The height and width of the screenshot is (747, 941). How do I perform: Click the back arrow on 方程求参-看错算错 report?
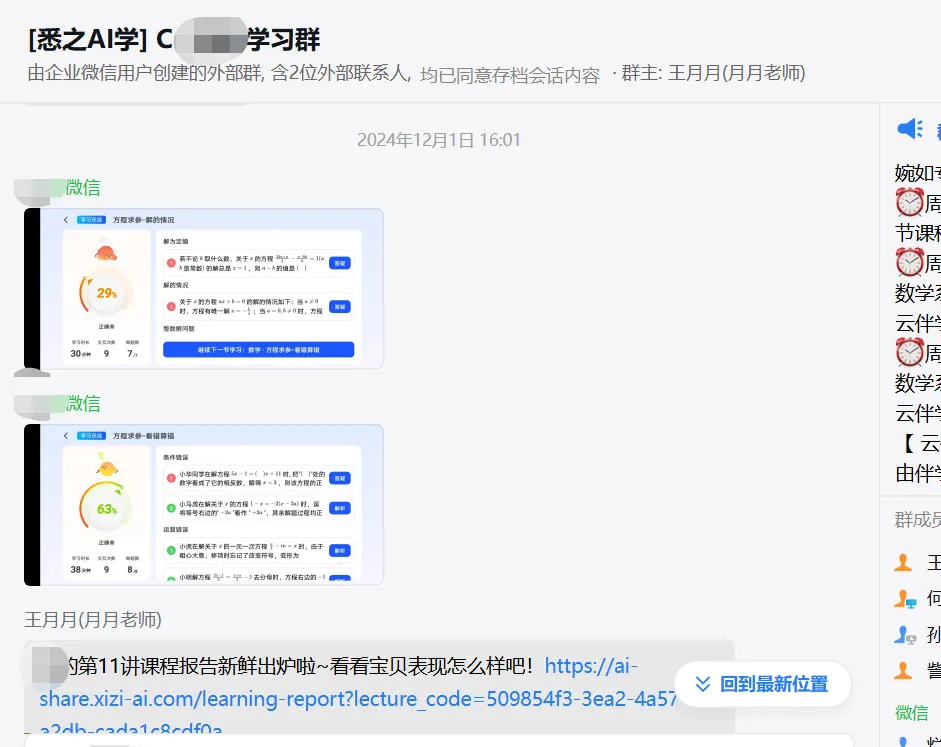click(x=65, y=437)
